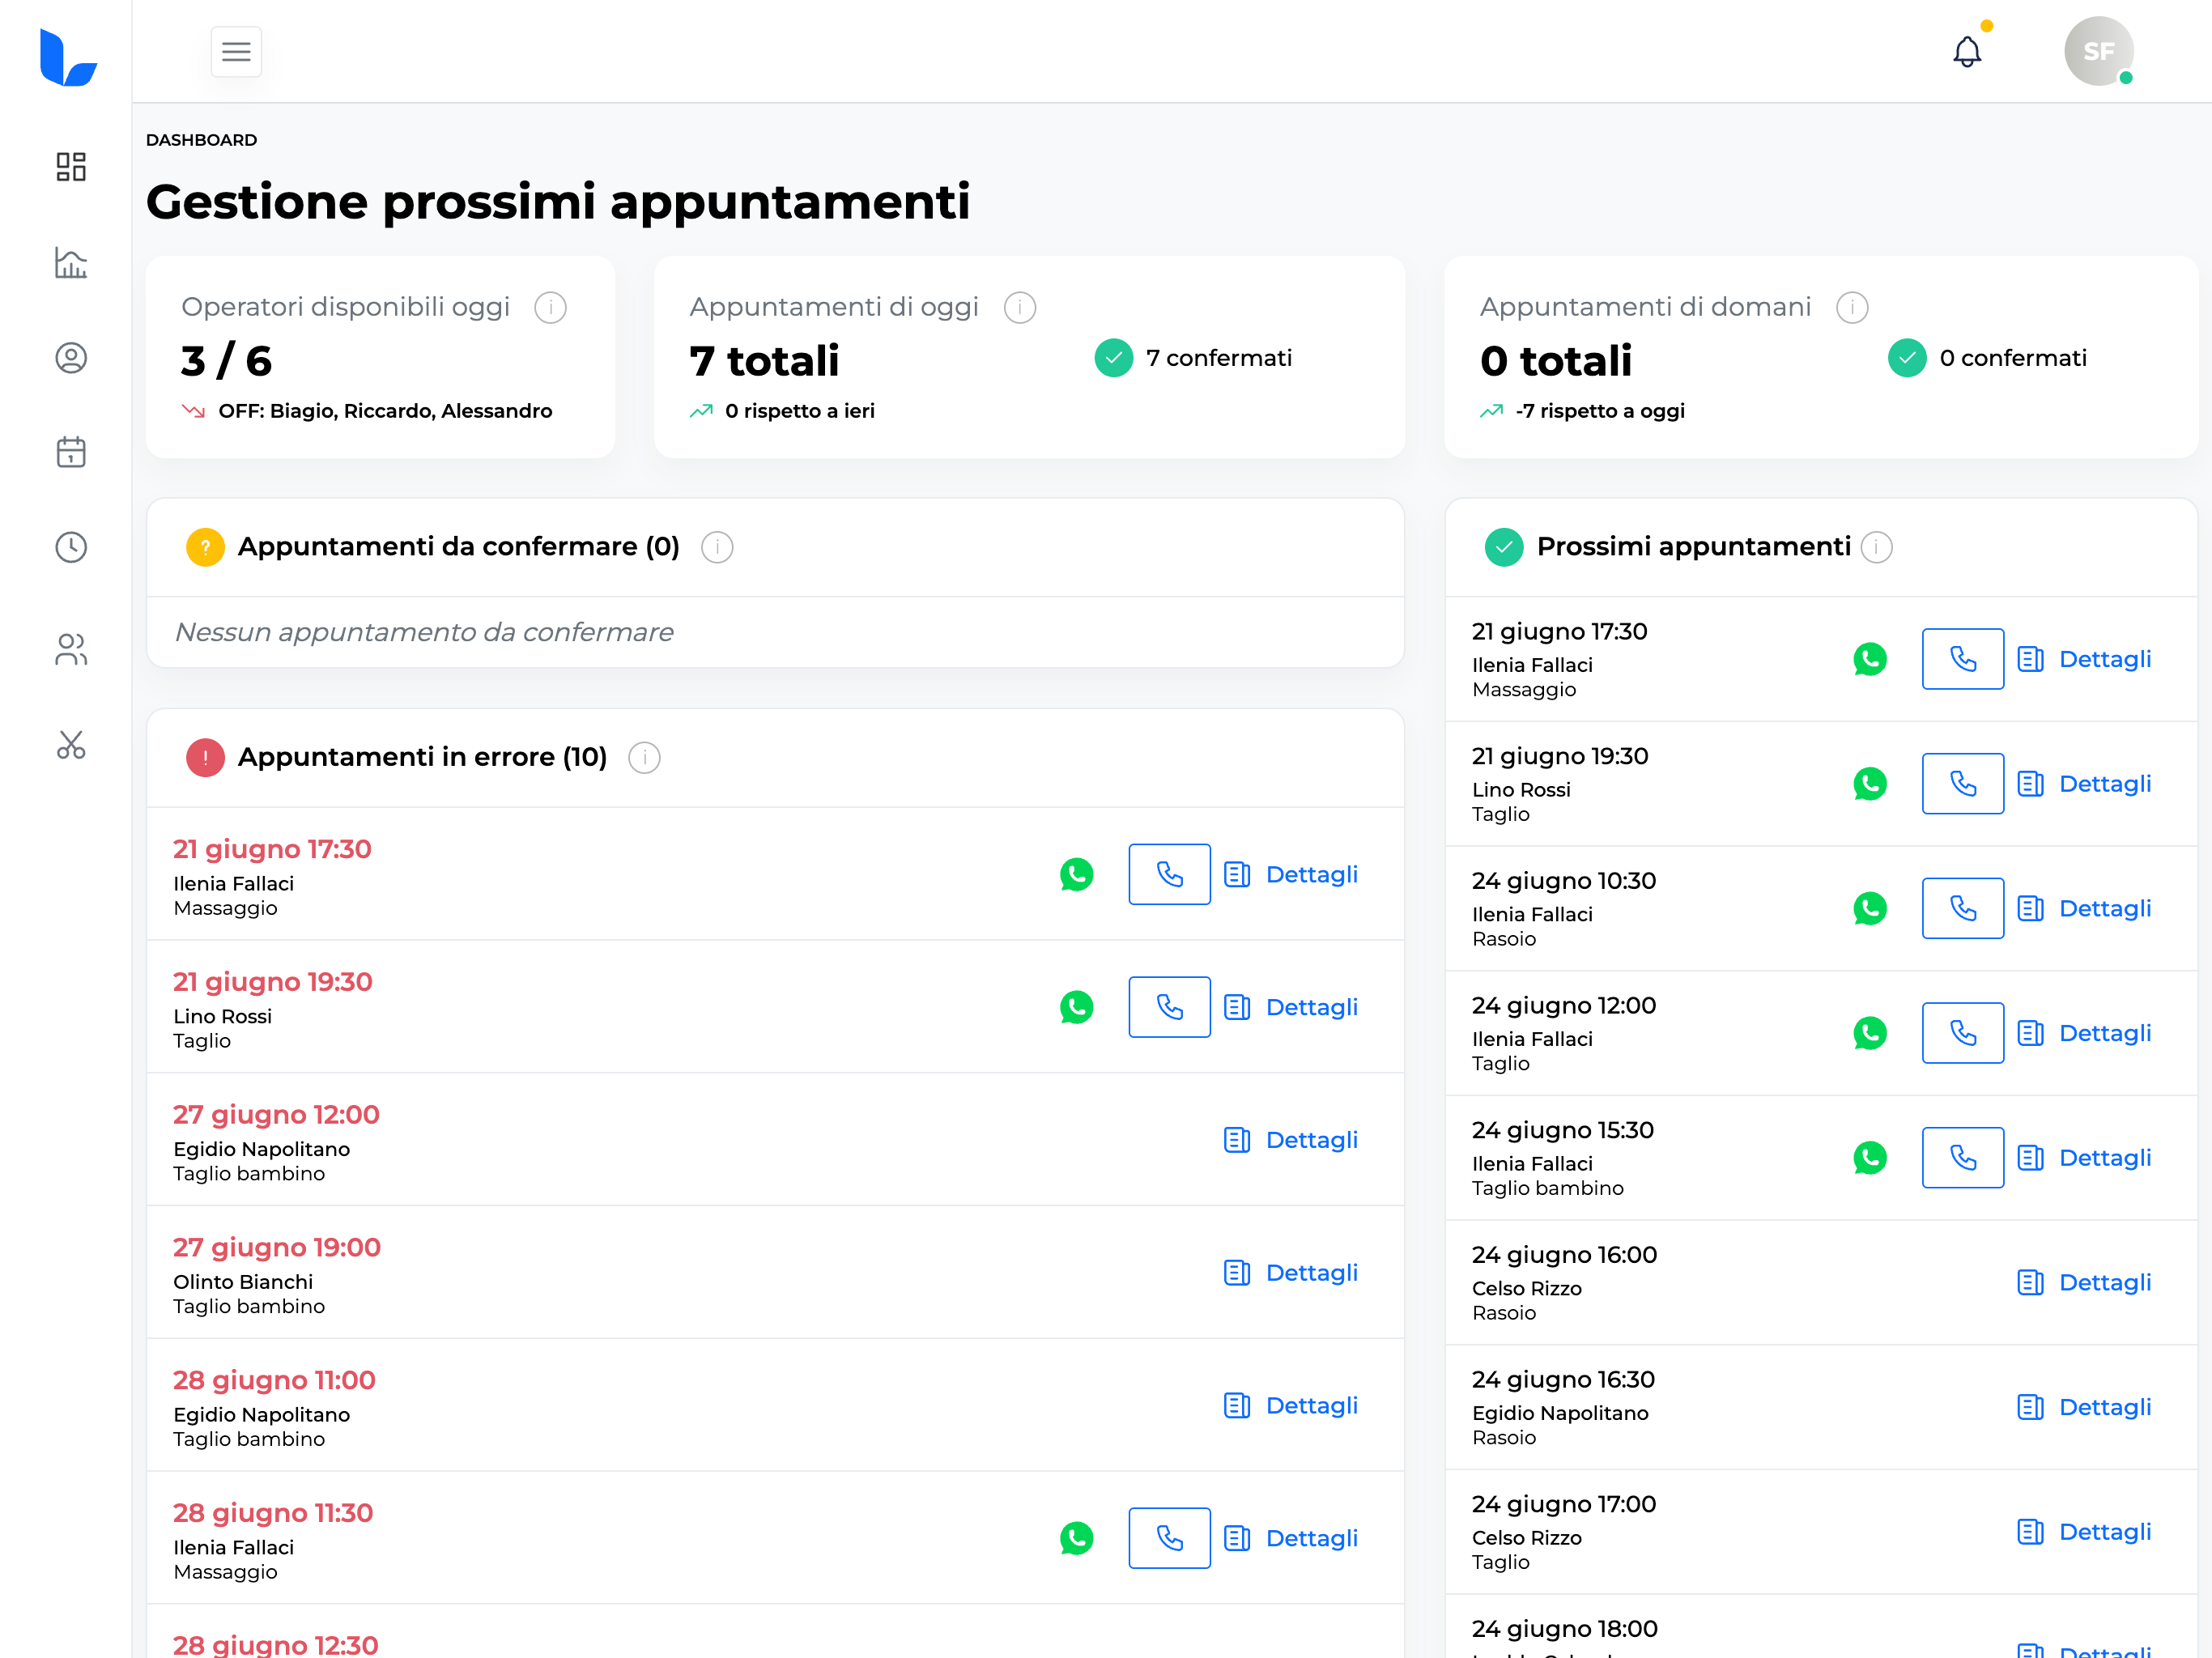WhatsApp client for 24 giugno 15:30 appointment
Image resolution: width=2212 pixels, height=1658 pixels.
(1869, 1158)
